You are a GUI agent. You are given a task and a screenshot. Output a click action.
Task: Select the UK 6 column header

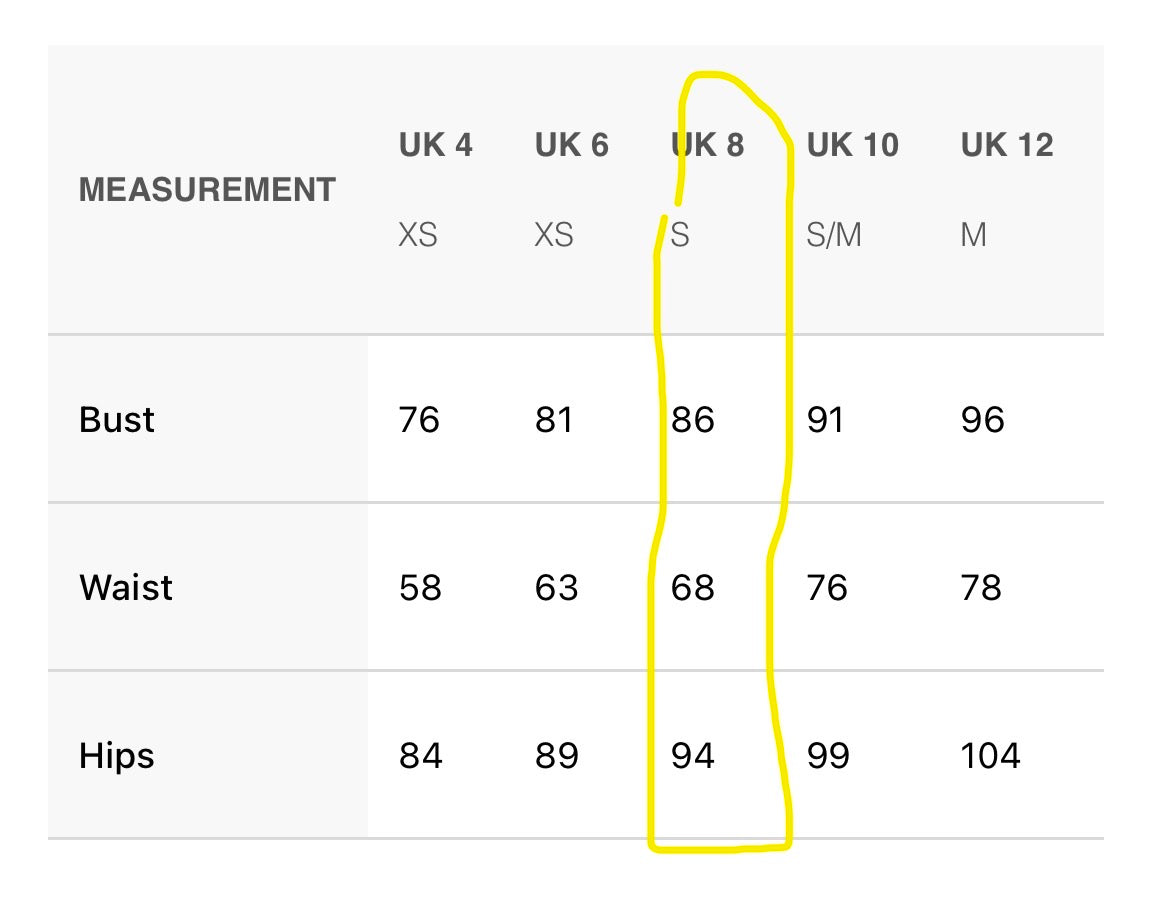coord(571,145)
